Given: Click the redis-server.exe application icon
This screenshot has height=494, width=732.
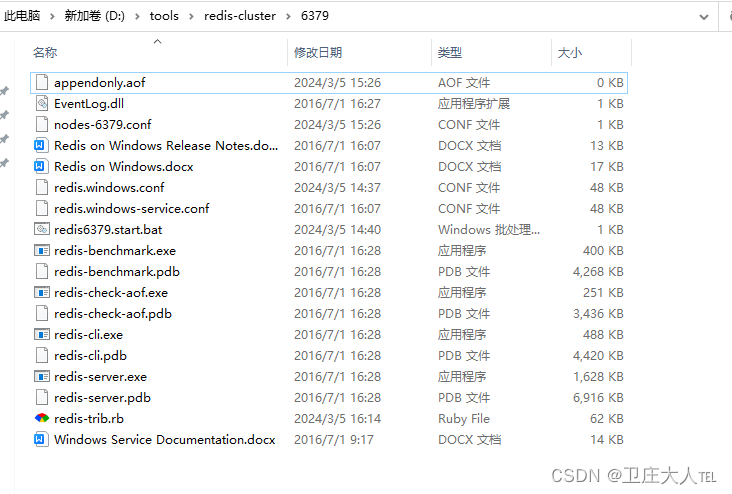Looking at the screenshot, I should click(42, 377).
